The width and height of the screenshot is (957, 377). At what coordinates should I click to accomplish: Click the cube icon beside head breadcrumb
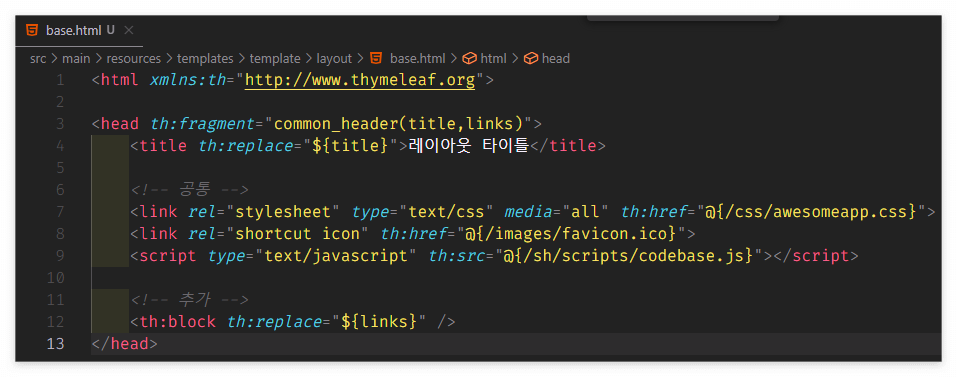(x=531, y=59)
